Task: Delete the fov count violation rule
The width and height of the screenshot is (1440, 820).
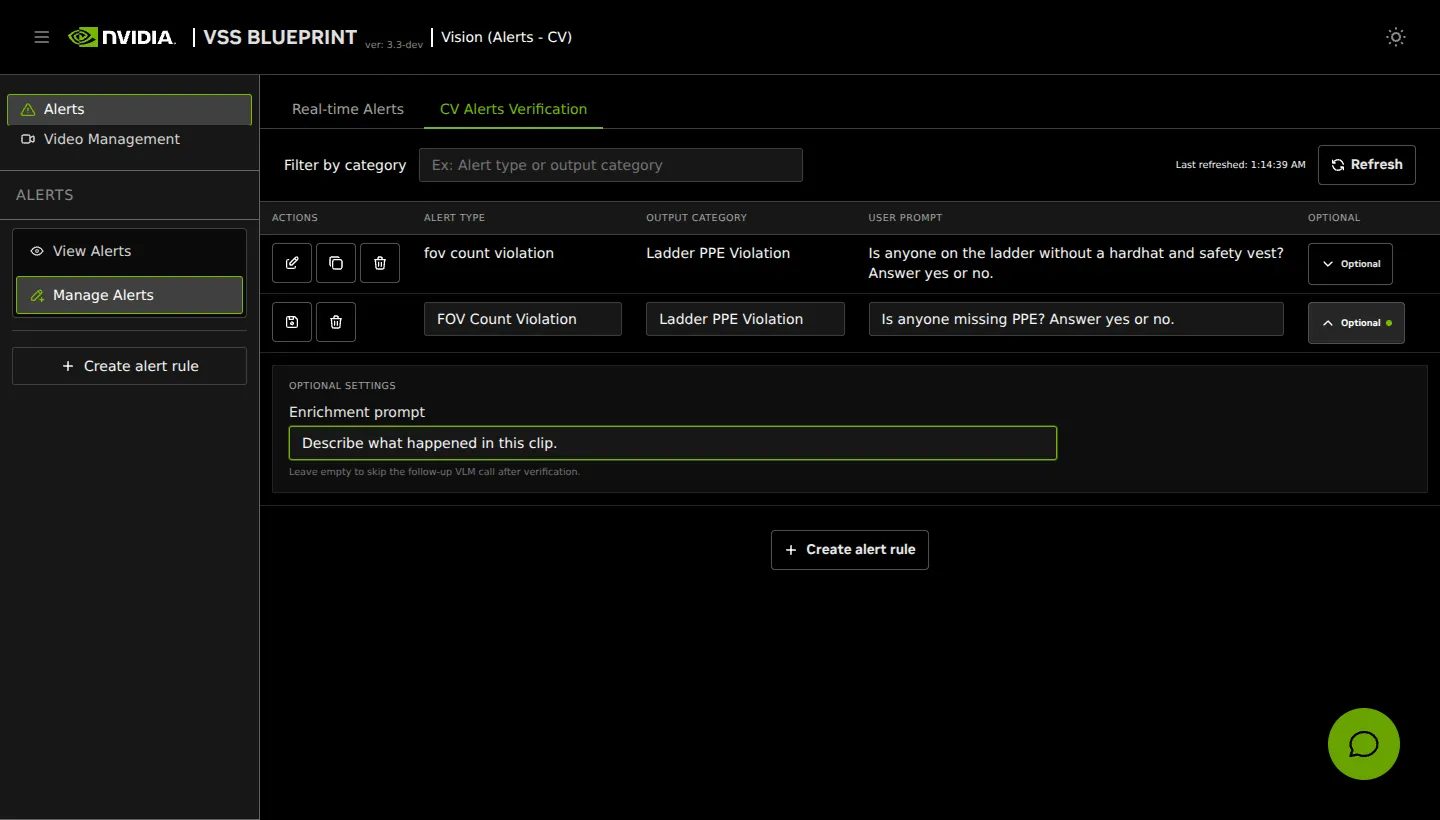Action: tap(380, 263)
